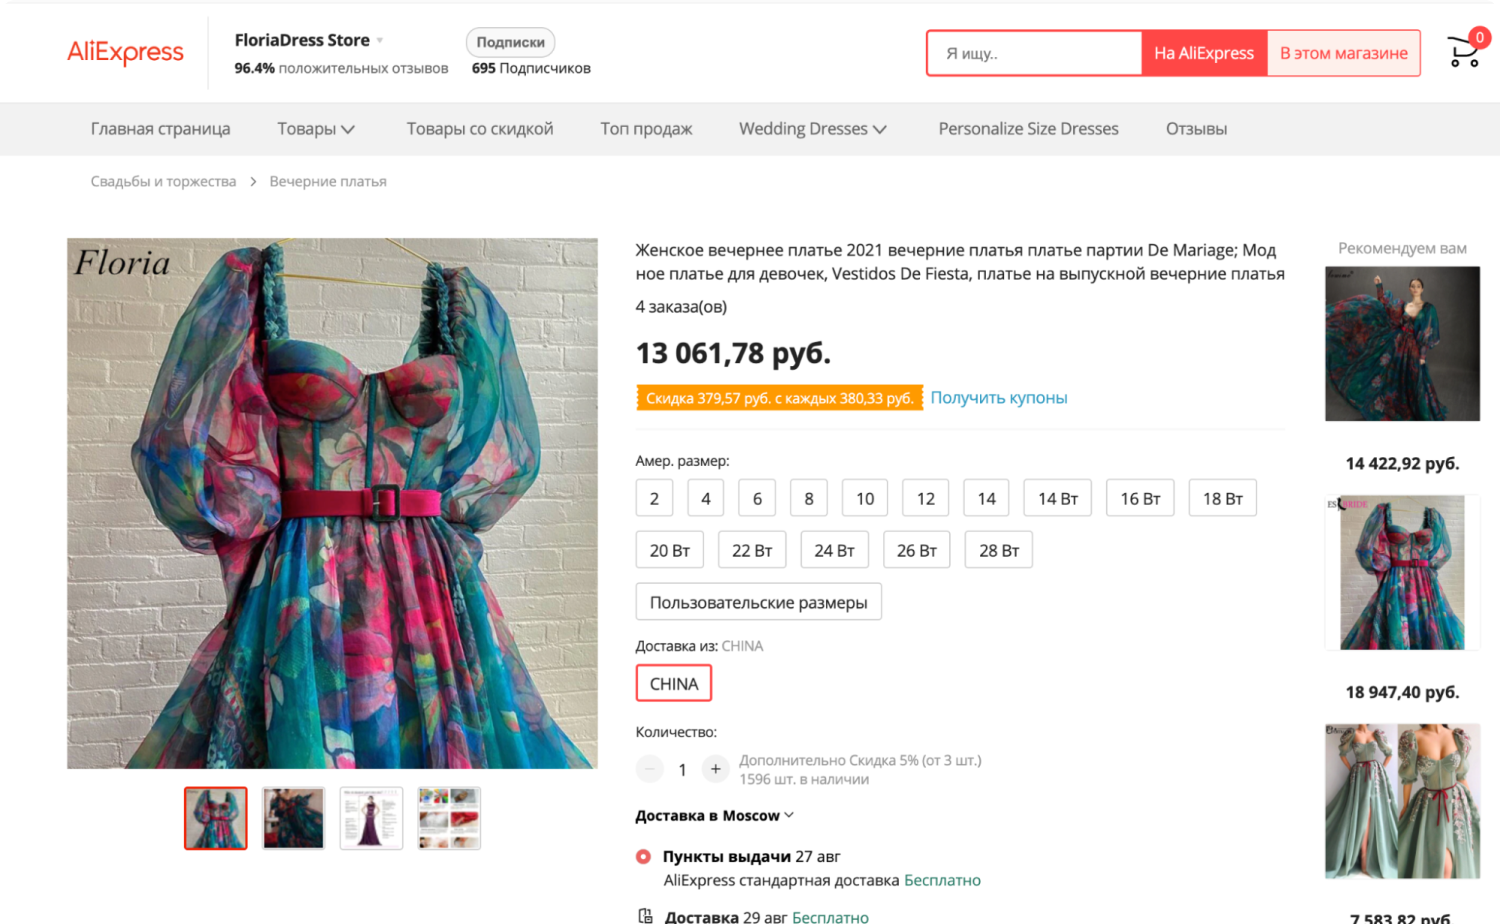Click the minus quantity button
This screenshot has width=1500, height=924.
coord(650,769)
